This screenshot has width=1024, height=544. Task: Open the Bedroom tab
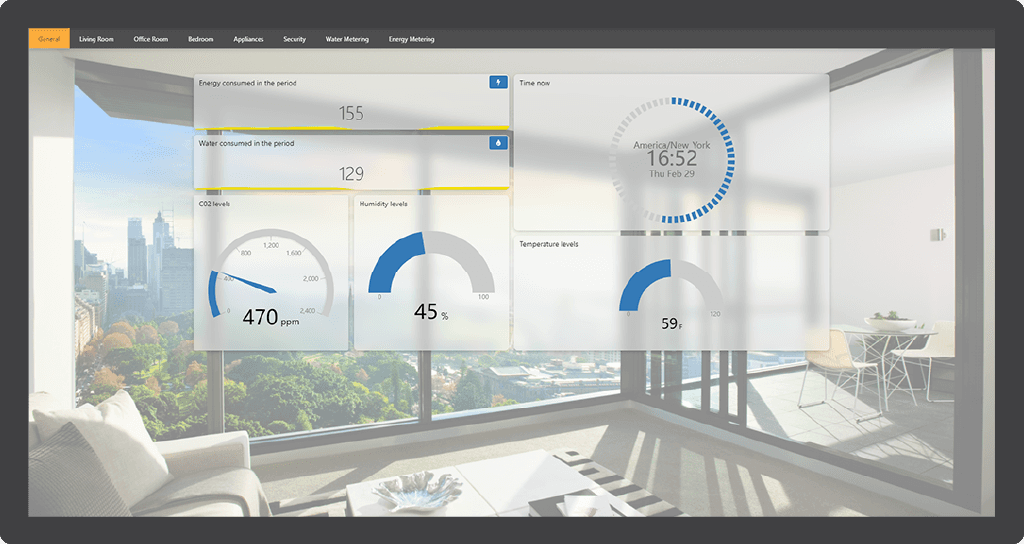click(x=200, y=39)
